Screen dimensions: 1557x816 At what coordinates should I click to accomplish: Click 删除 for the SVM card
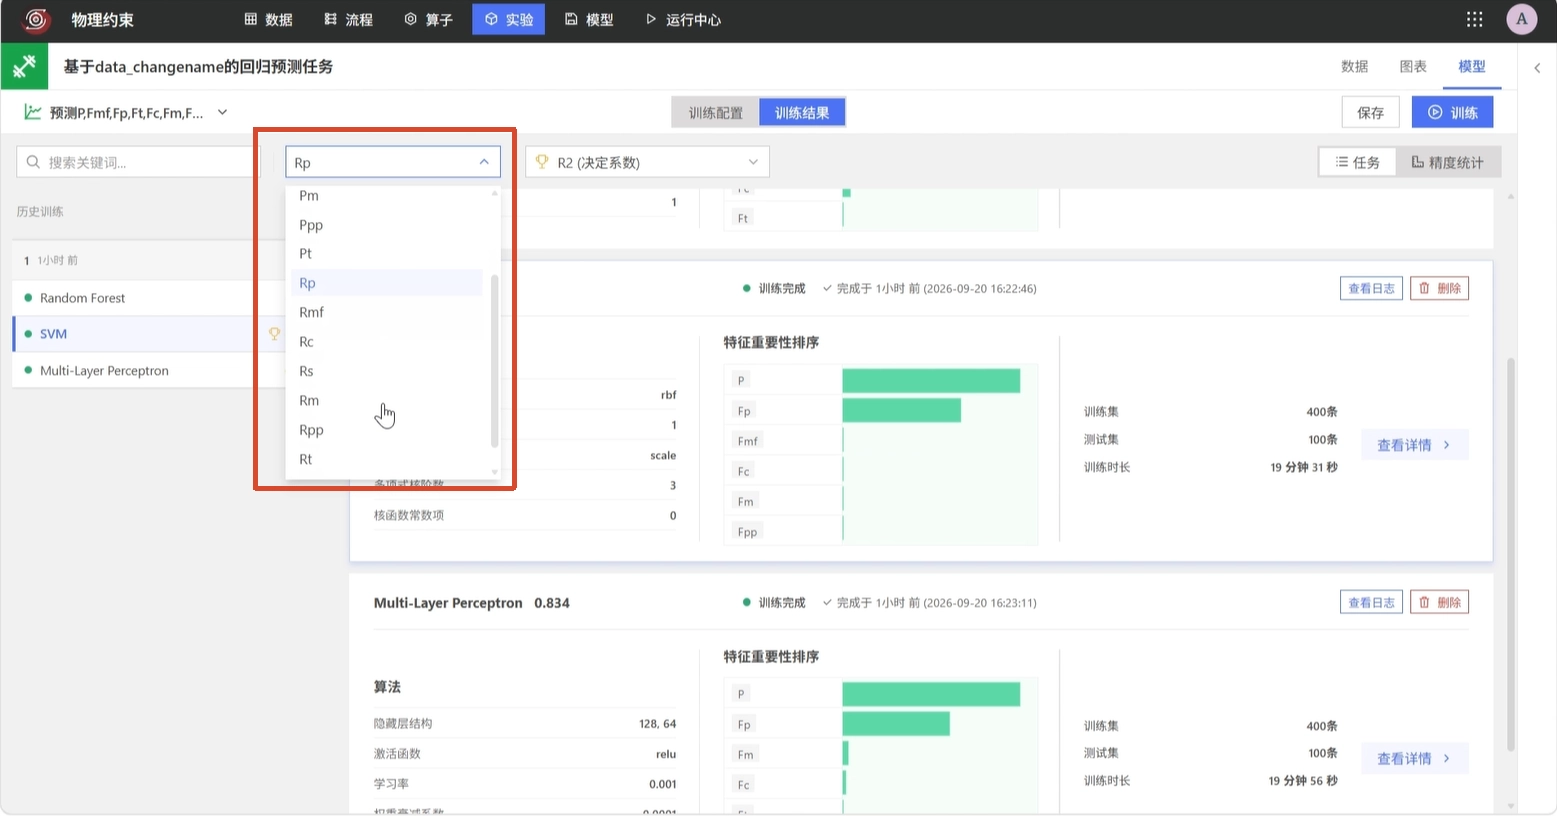point(1439,288)
